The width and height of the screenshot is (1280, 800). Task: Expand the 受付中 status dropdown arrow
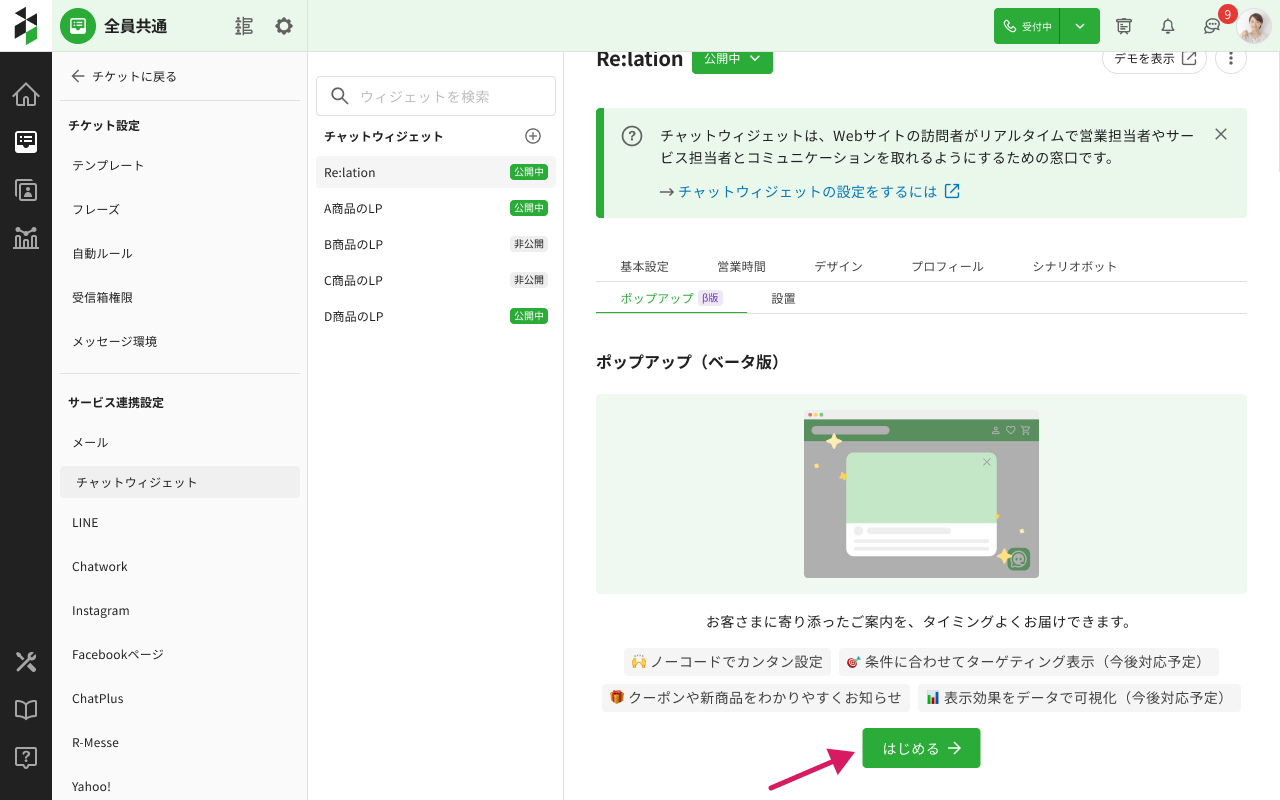(1080, 26)
